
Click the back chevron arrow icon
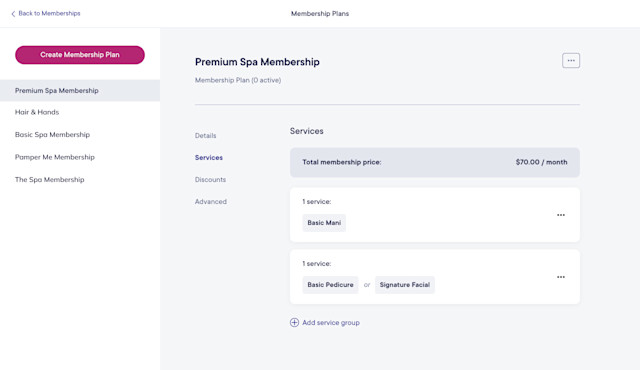point(13,14)
